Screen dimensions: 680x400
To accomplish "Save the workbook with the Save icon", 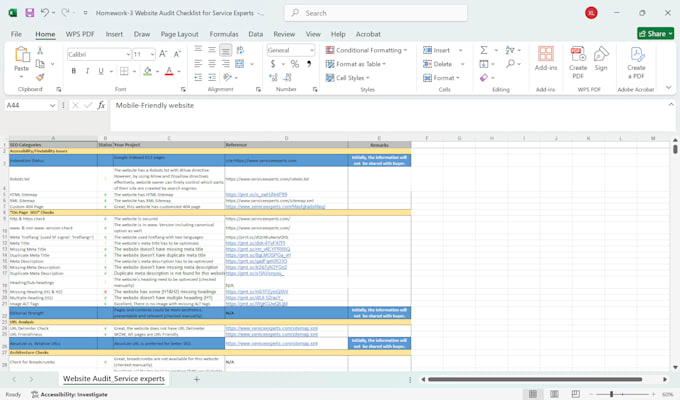I will (x=29, y=13).
